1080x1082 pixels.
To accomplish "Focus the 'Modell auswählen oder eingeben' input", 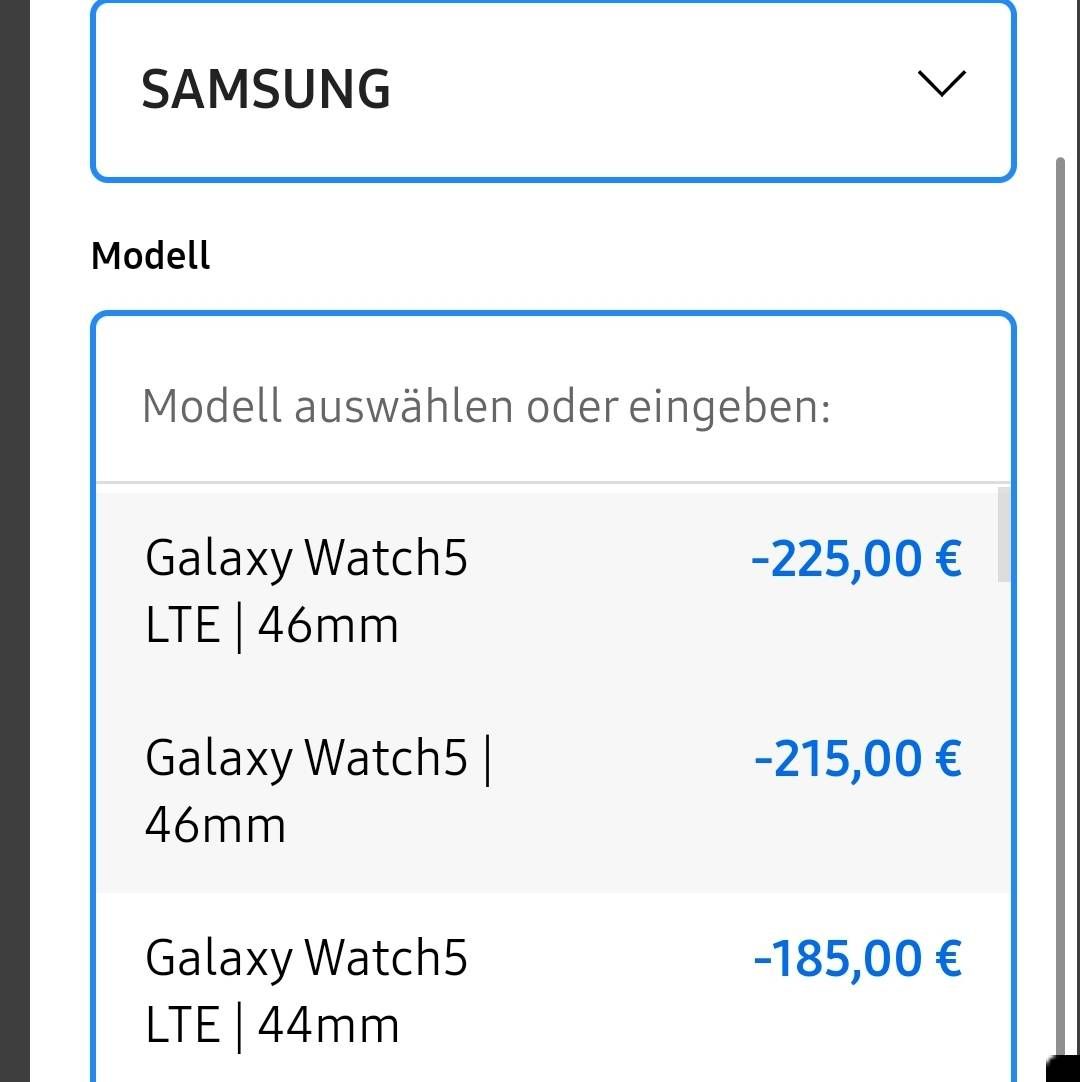I will tap(486, 407).
